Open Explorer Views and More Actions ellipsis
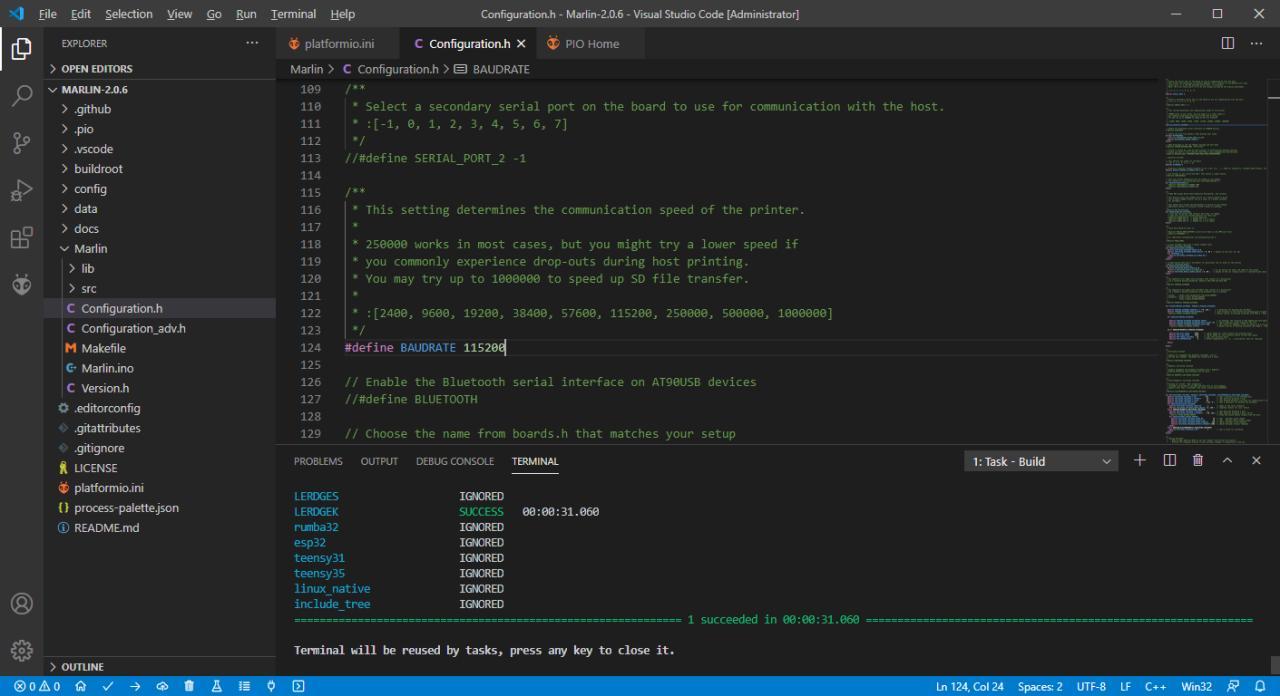Screen dimensions: 1280x696 click(x=251, y=43)
